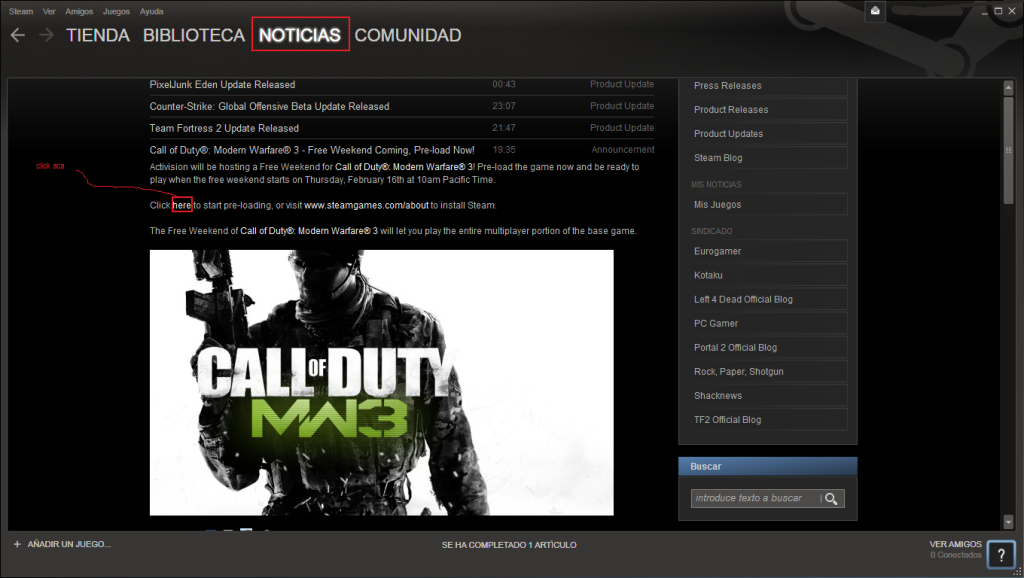Click the 'Product Update' tag on Counter-Strike row
The width and height of the screenshot is (1024, 578).
(x=622, y=106)
